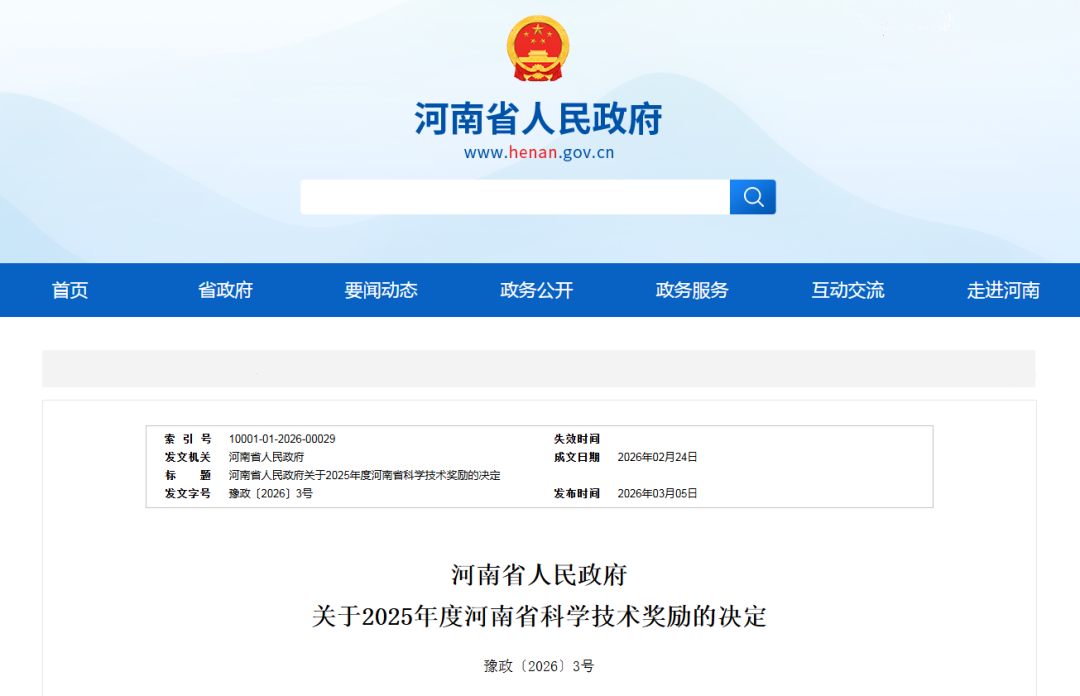Go to the 省政府 section
Screen dimensions: 1080x696
[225, 290]
